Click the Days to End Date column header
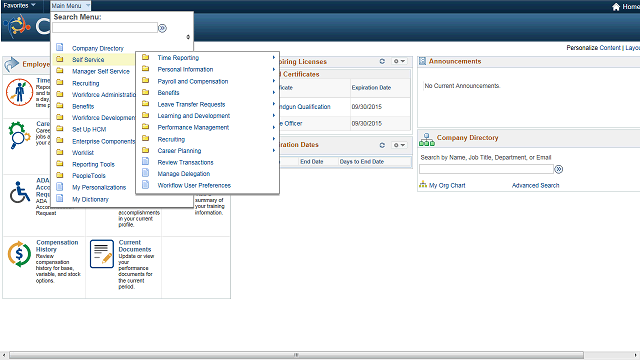640x360 pixels. [x=362, y=162]
